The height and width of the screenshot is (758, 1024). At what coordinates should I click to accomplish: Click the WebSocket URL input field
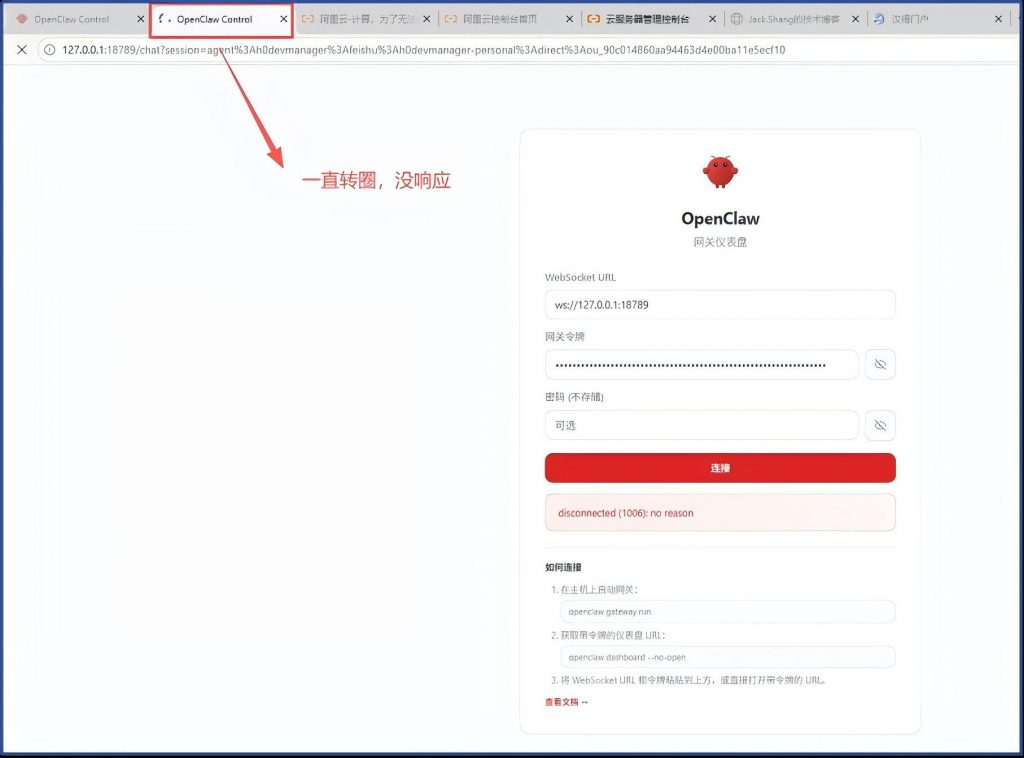[x=719, y=304]
